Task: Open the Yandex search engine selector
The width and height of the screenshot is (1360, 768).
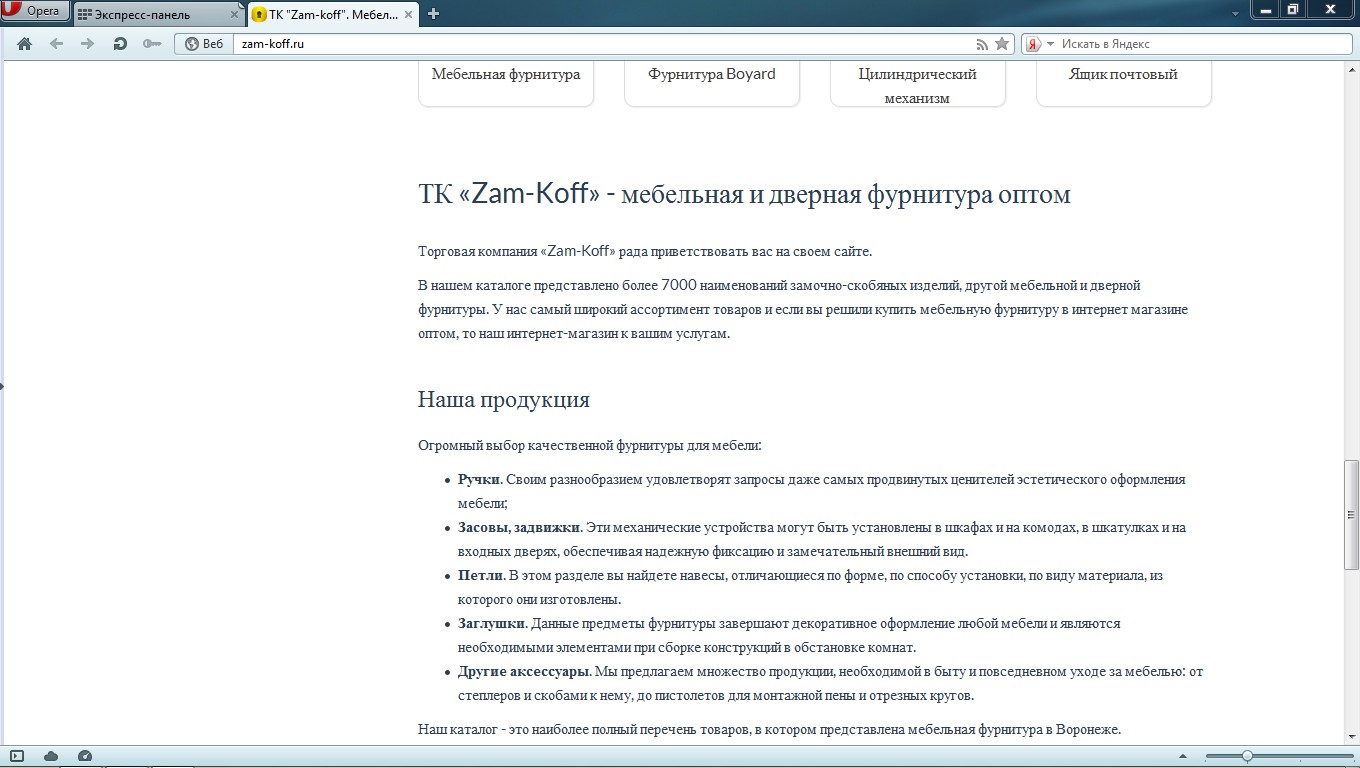Action: click(x=1040, y=44)
